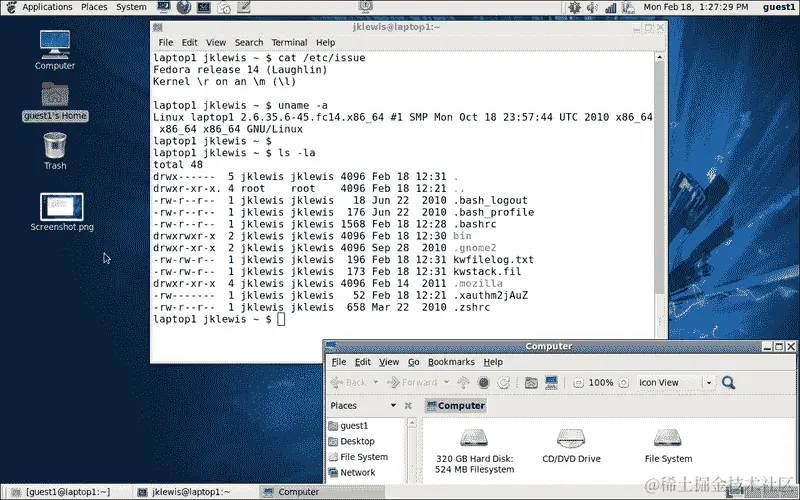Click the '.bash_profile' entry in terminal
The image size is (800, 500).
click(x=493, y=212)
